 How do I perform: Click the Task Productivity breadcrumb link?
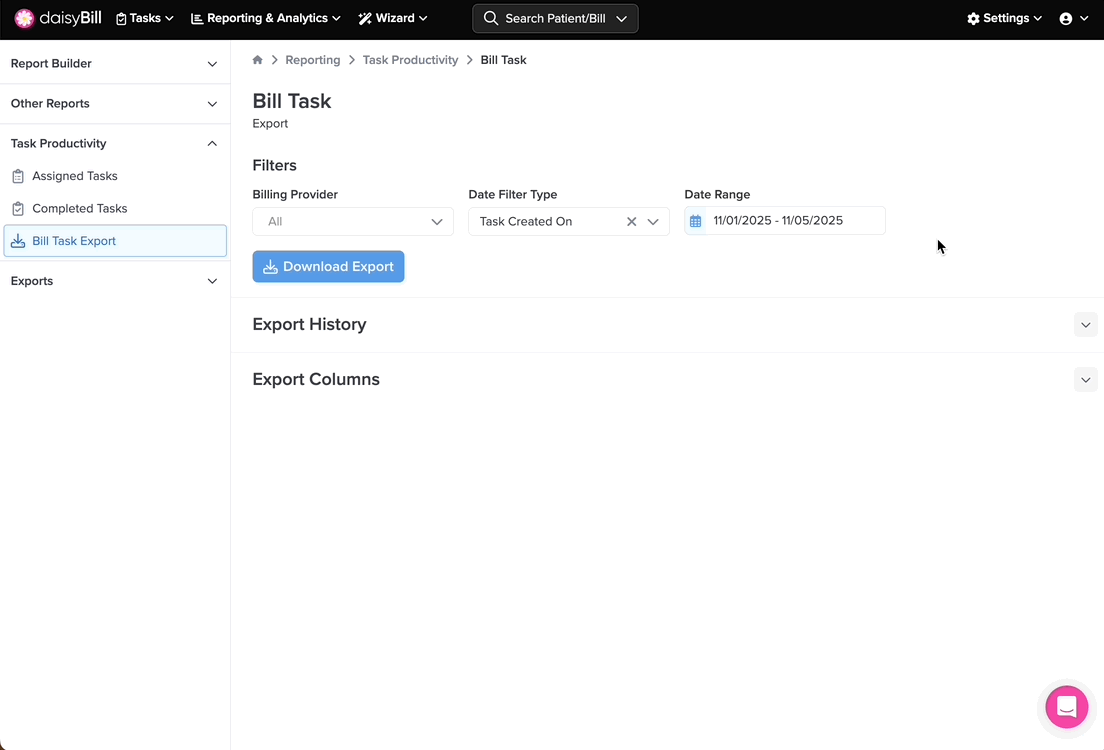coord(410,60)
